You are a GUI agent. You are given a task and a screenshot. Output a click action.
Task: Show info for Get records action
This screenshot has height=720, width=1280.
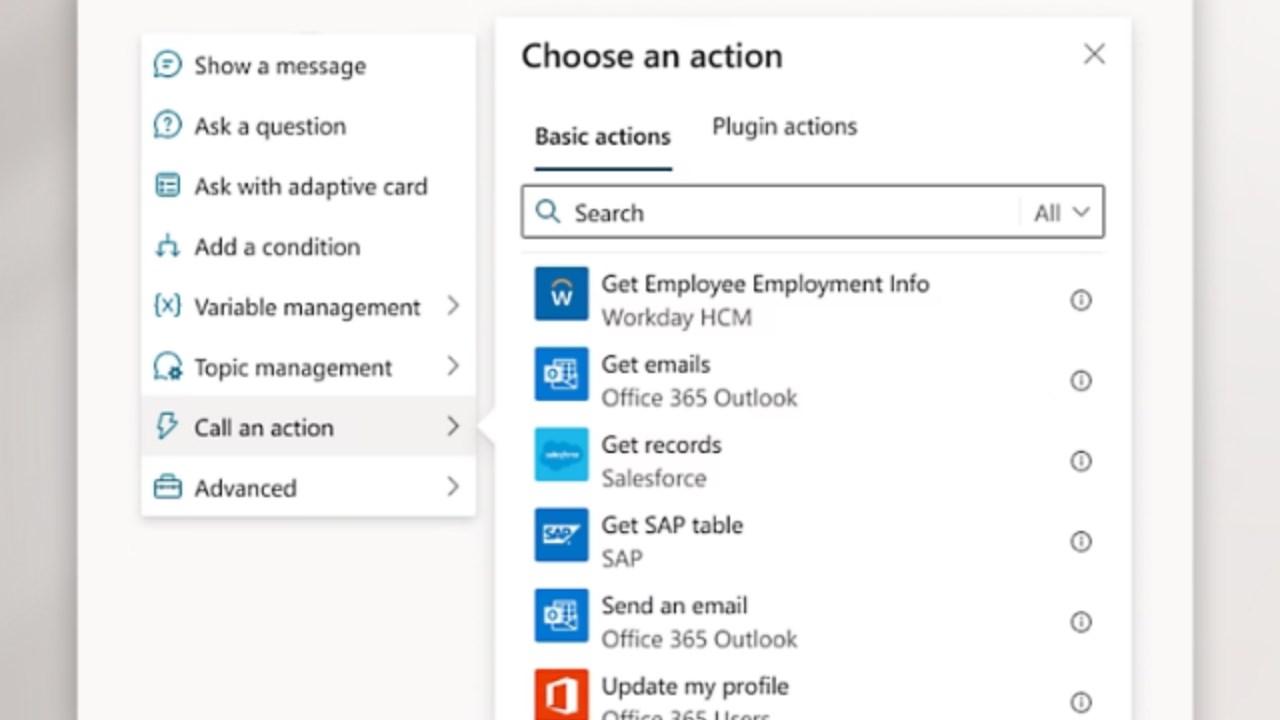[1081, 461]
